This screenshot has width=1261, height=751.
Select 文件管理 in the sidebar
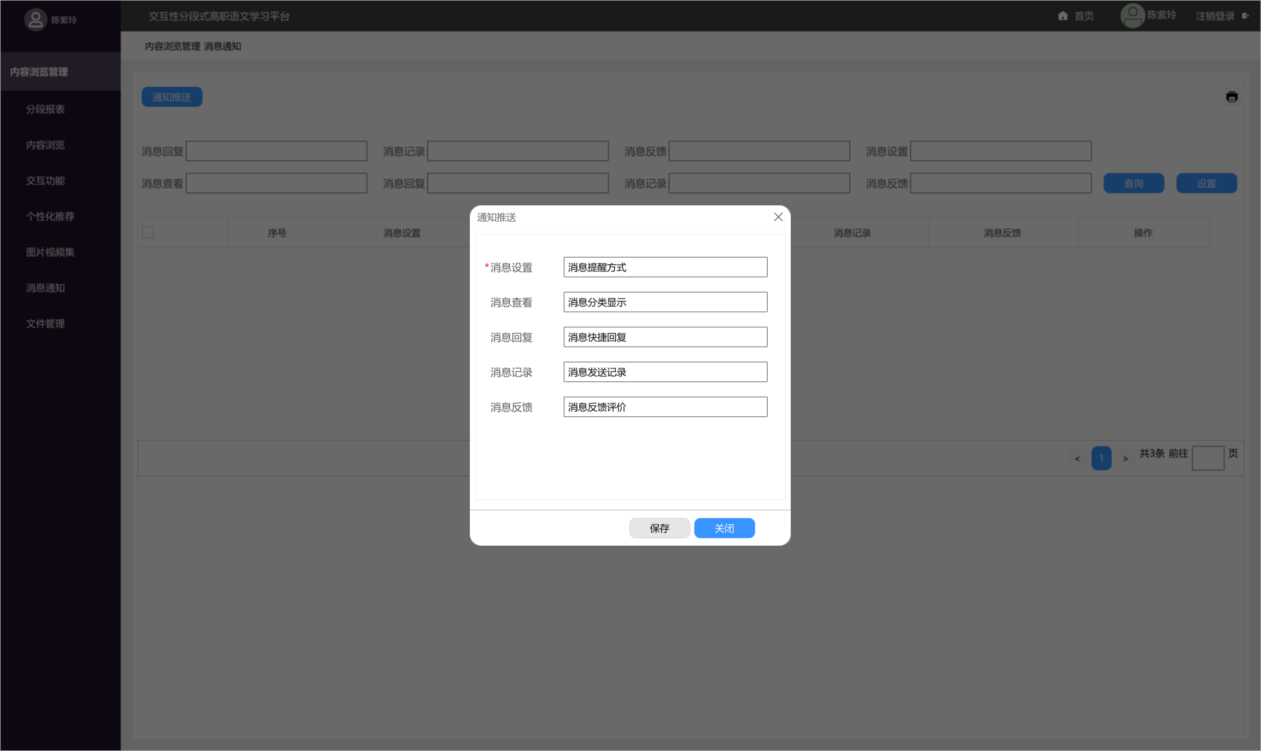[45, 324]
